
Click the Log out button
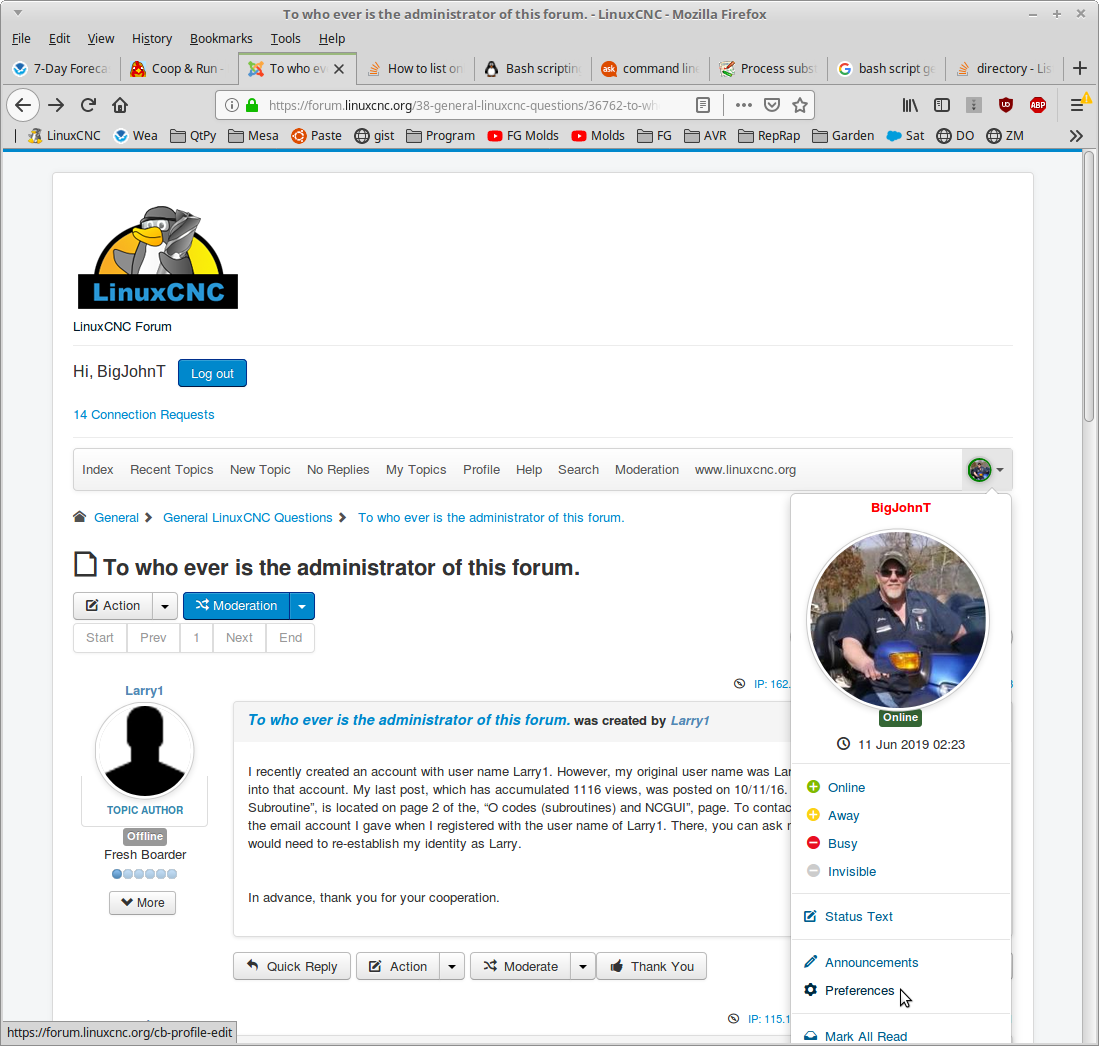click(x=212, y=373)
